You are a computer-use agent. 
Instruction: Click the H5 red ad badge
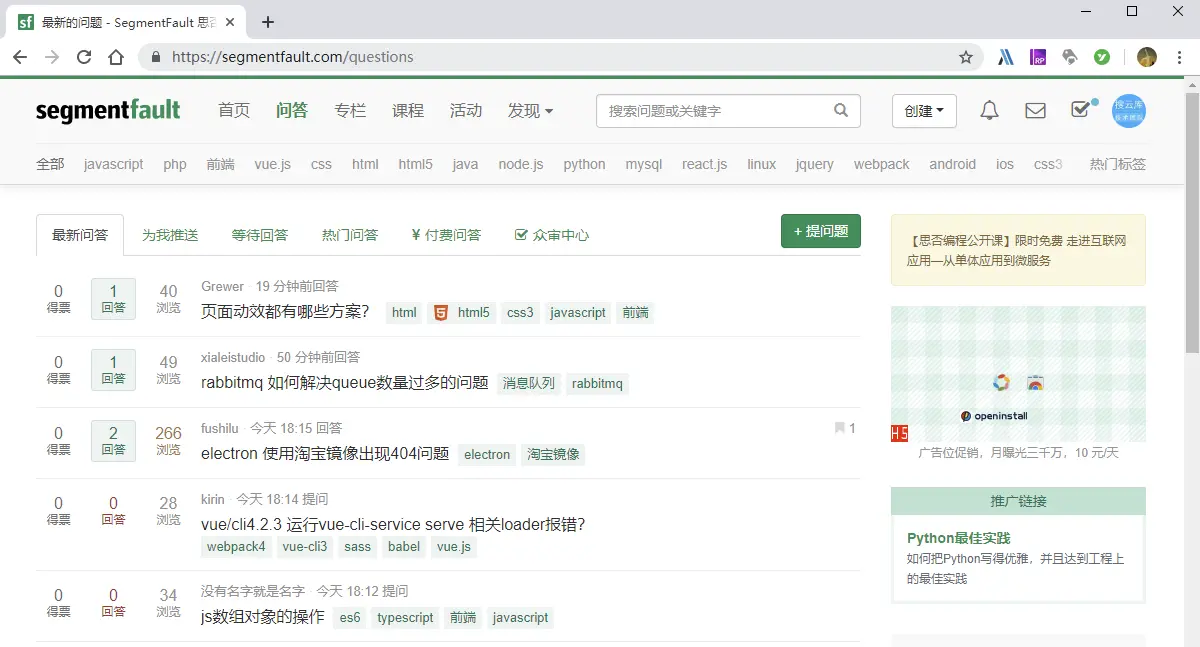pos(899,433)
